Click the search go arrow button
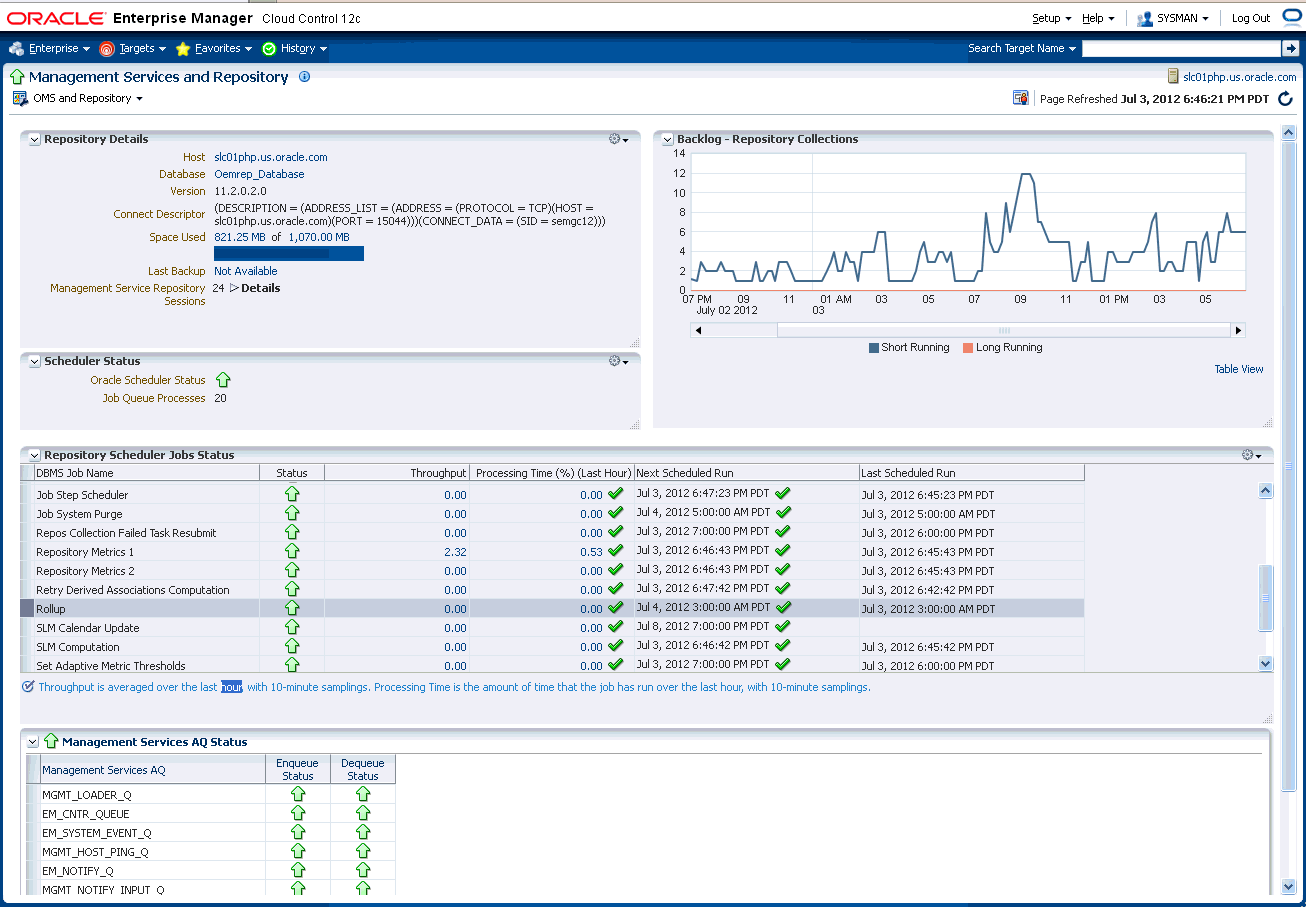Screen dimensions: 1306x907 pyautogui.click(x=1290, y=48)
